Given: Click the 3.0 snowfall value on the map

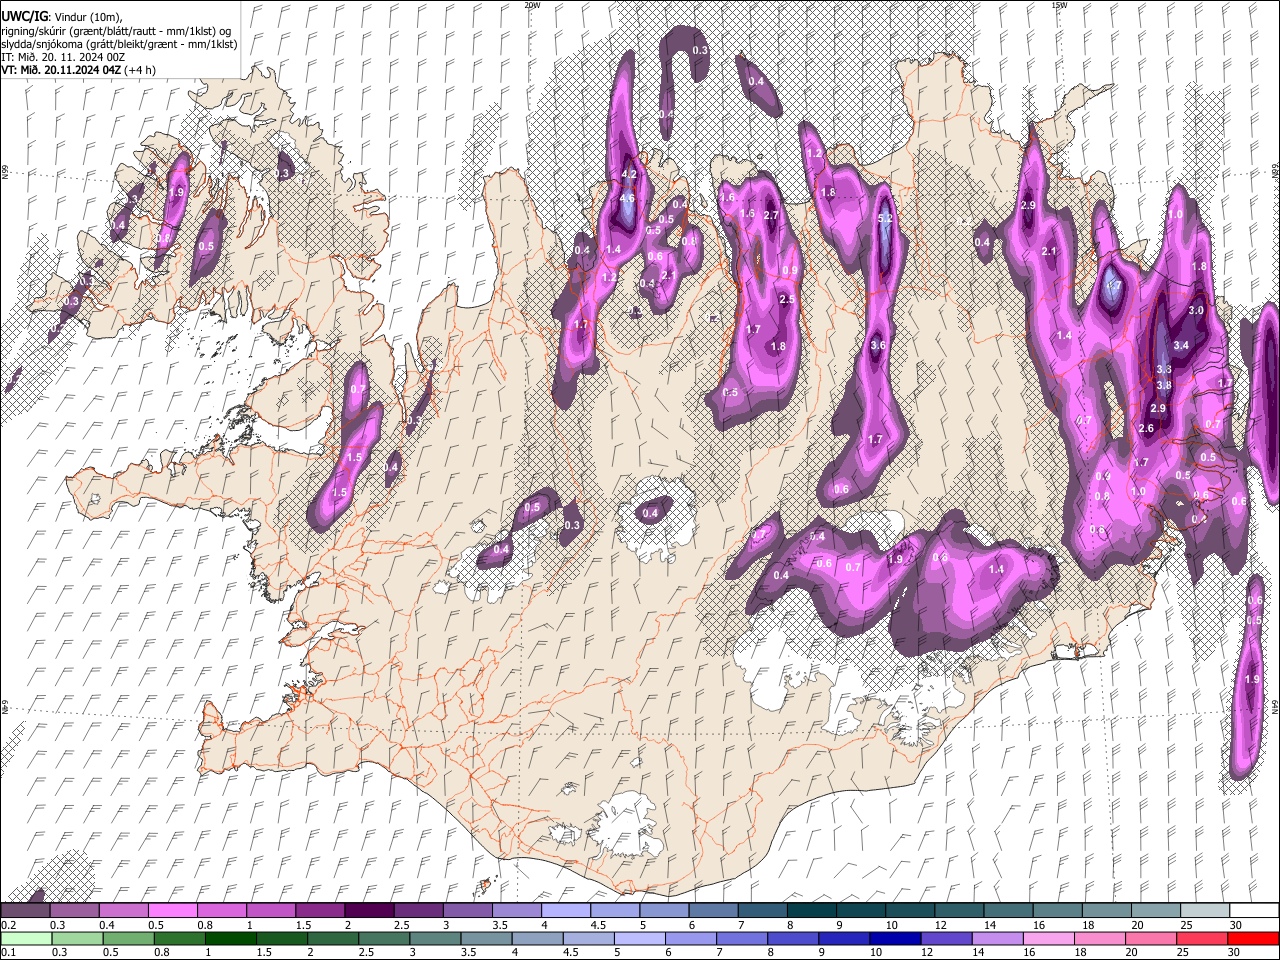Looking at the screenshot, I should 1196,311.
